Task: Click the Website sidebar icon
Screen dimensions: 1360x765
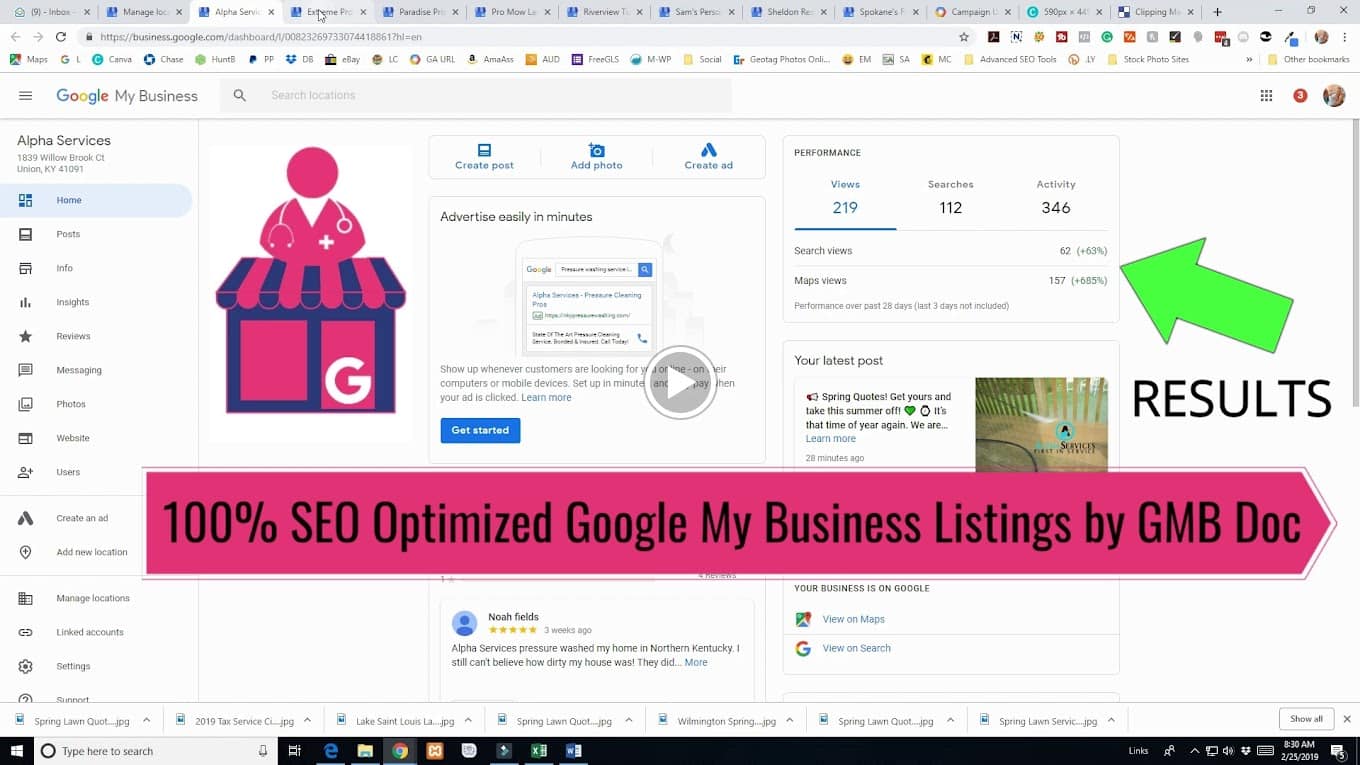Action: point(26,438)
